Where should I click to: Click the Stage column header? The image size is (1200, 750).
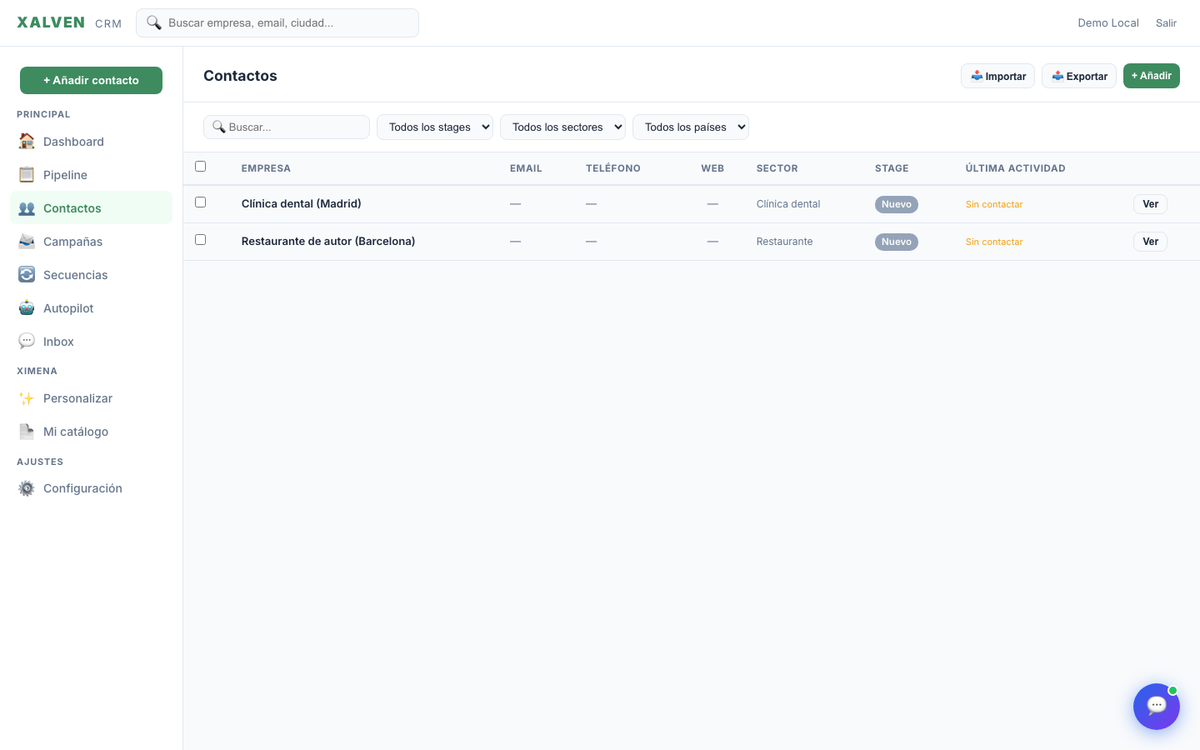coord(892,168)
